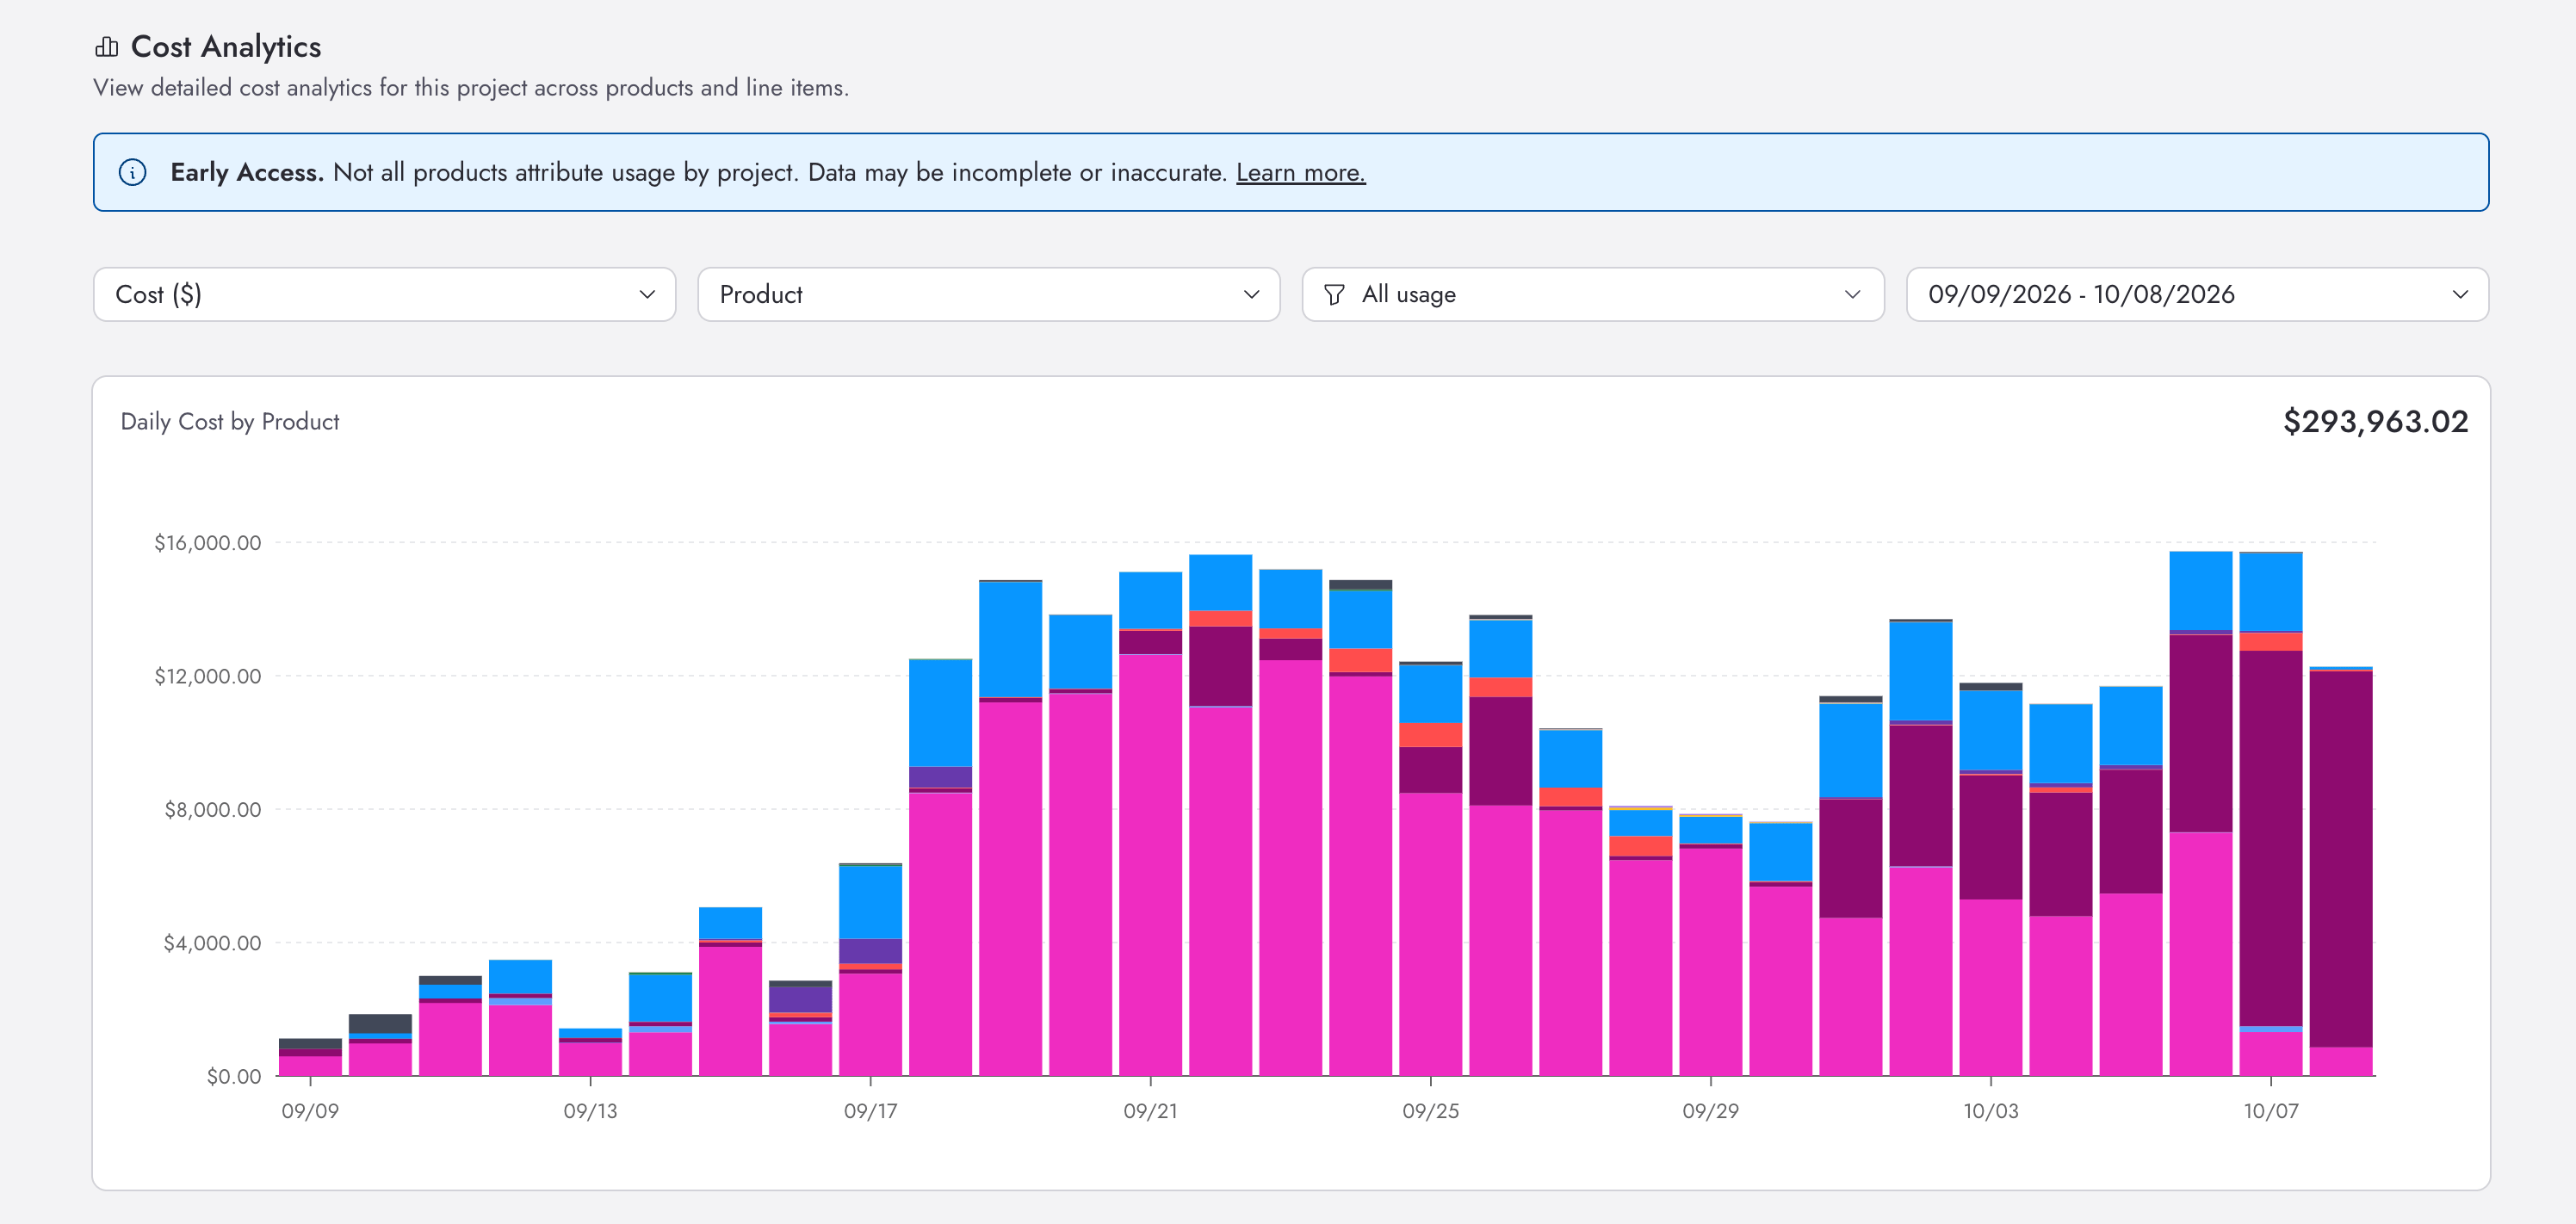Click the chevron in the date range dropdown

(x=2460, y=294)
